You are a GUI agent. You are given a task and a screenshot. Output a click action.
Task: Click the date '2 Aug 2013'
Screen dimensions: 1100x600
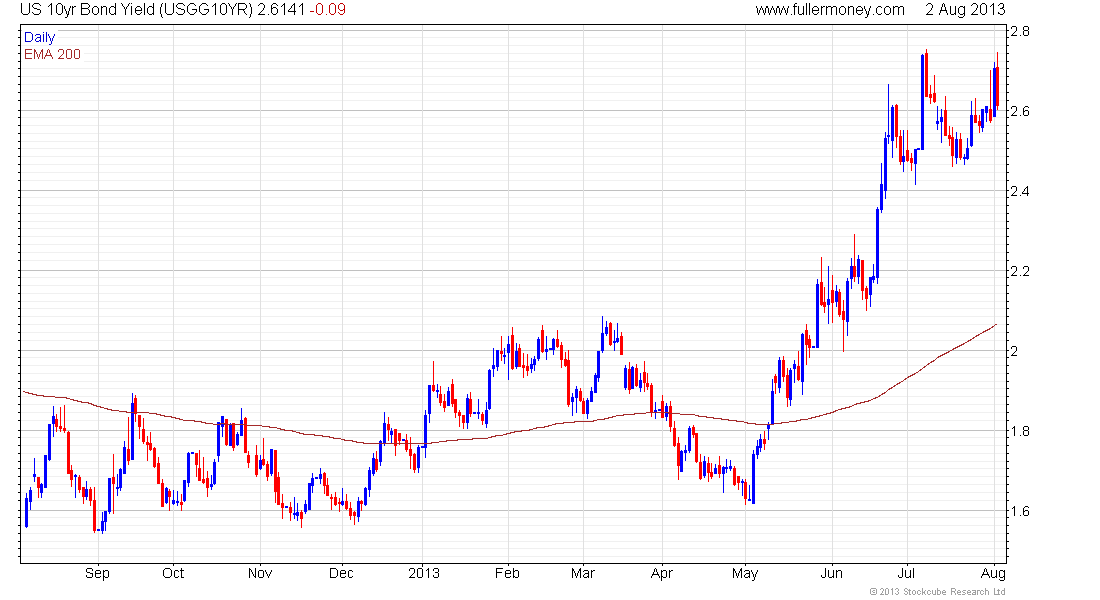pos(965,10)
